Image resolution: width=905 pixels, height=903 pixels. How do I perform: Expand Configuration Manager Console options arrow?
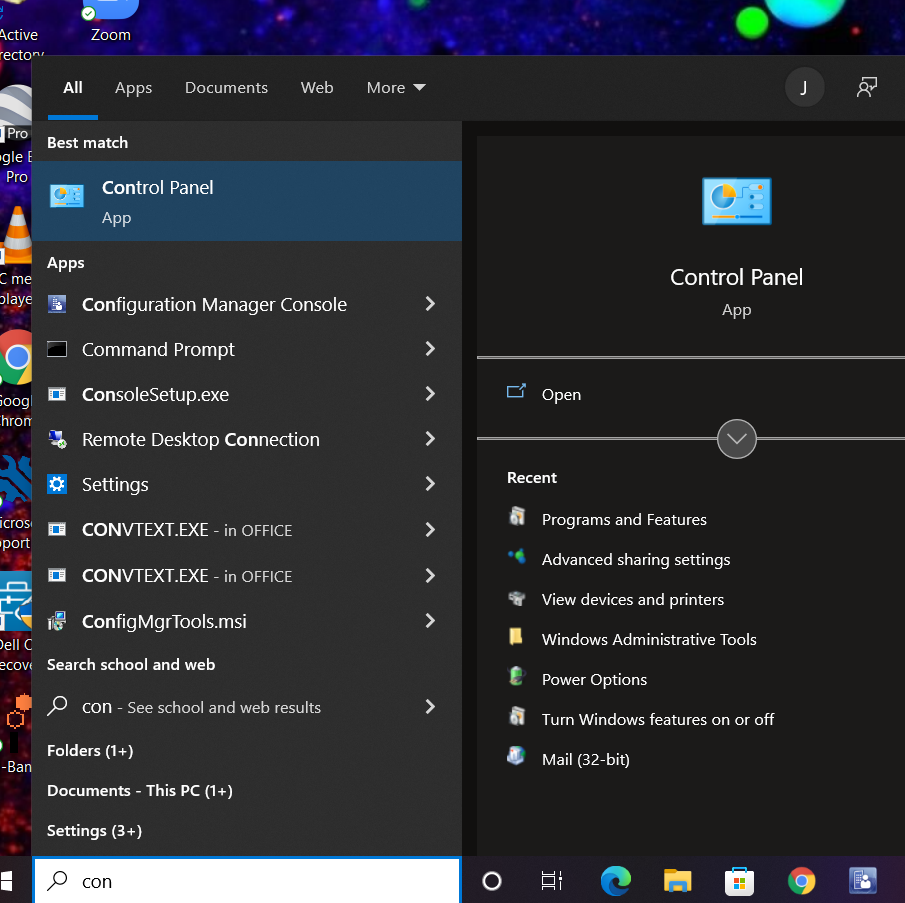(x=429, y=304)
